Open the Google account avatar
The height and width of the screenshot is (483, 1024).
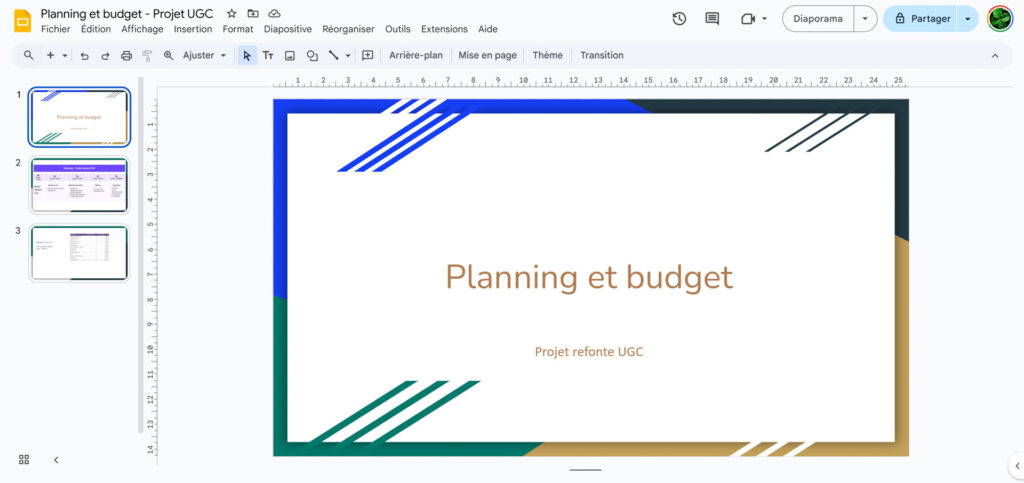tap(1000, 19)
